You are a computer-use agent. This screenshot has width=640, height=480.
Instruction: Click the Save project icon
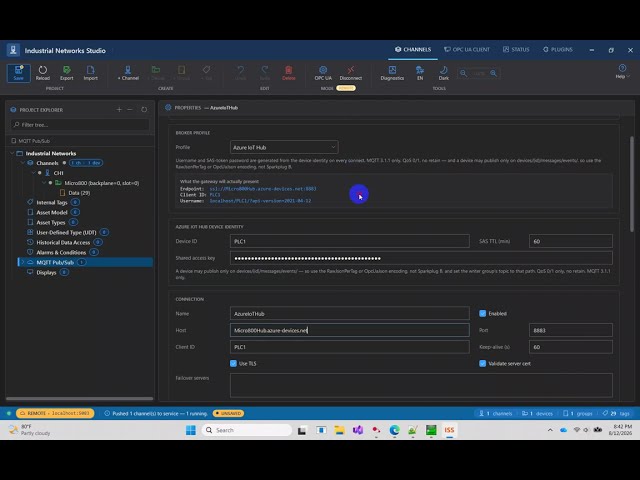tap(18, 73)
